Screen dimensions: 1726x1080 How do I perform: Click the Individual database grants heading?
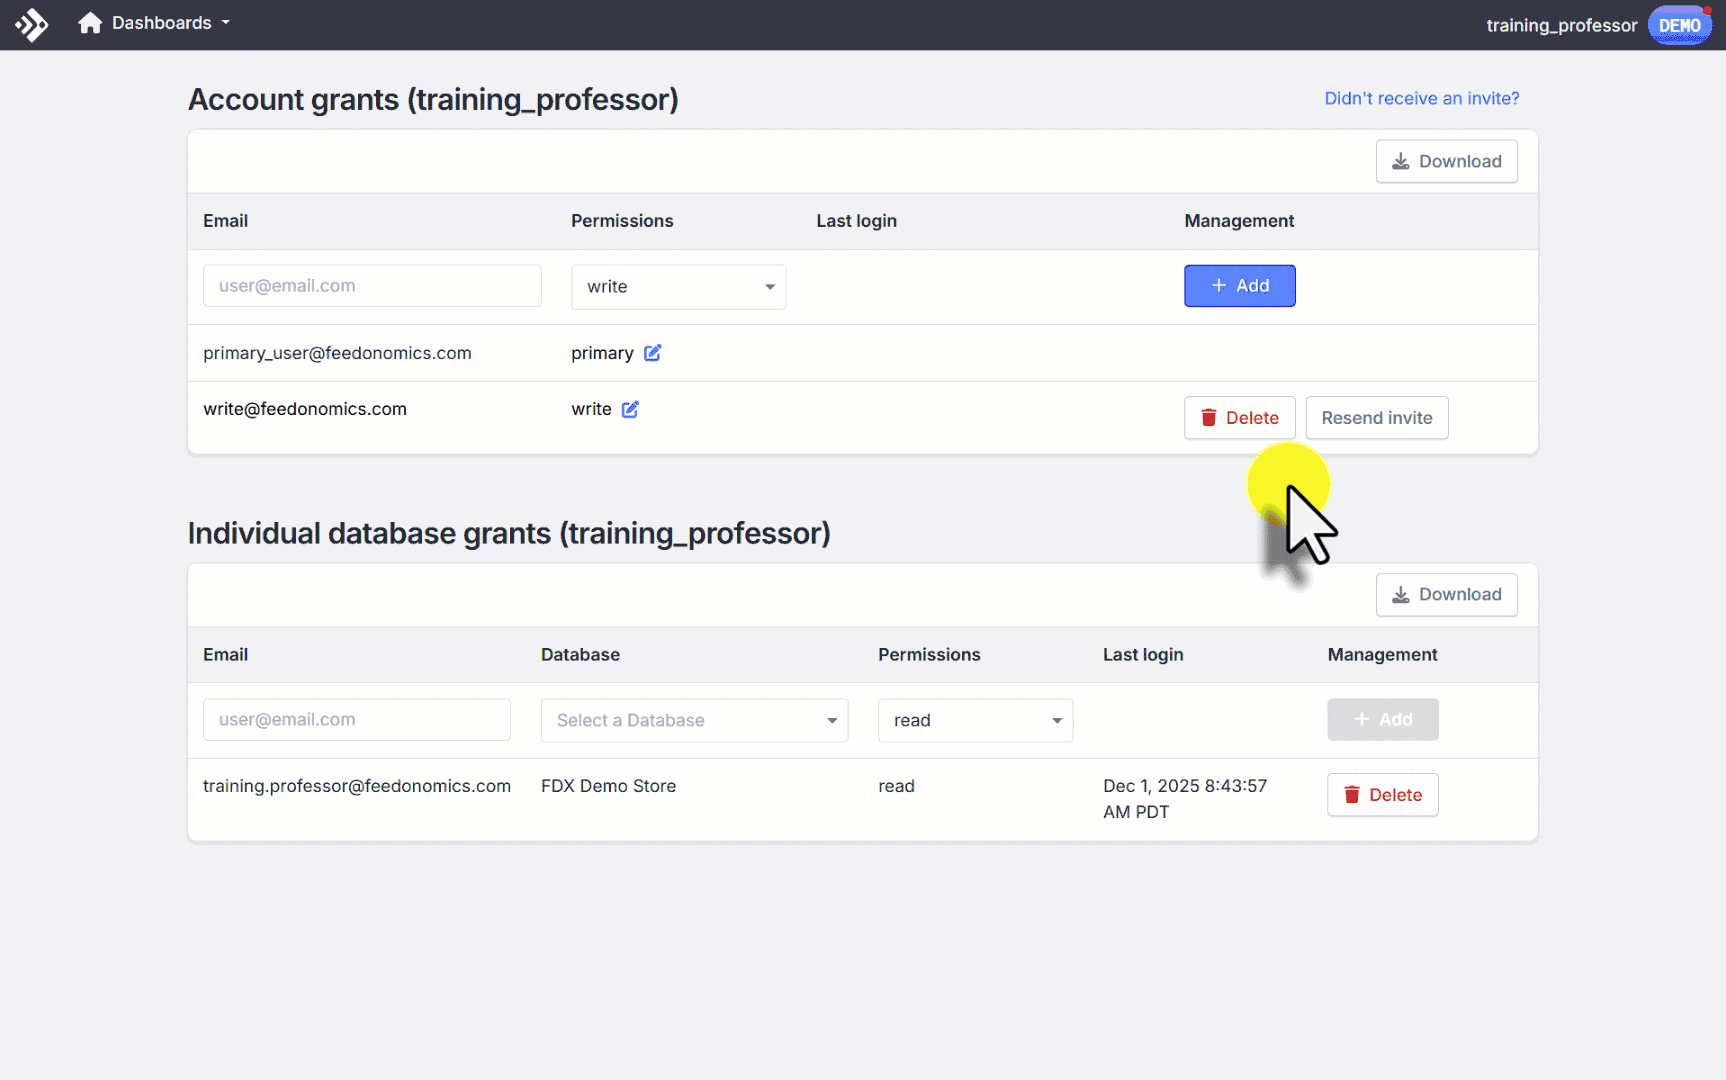coord(509,534)
